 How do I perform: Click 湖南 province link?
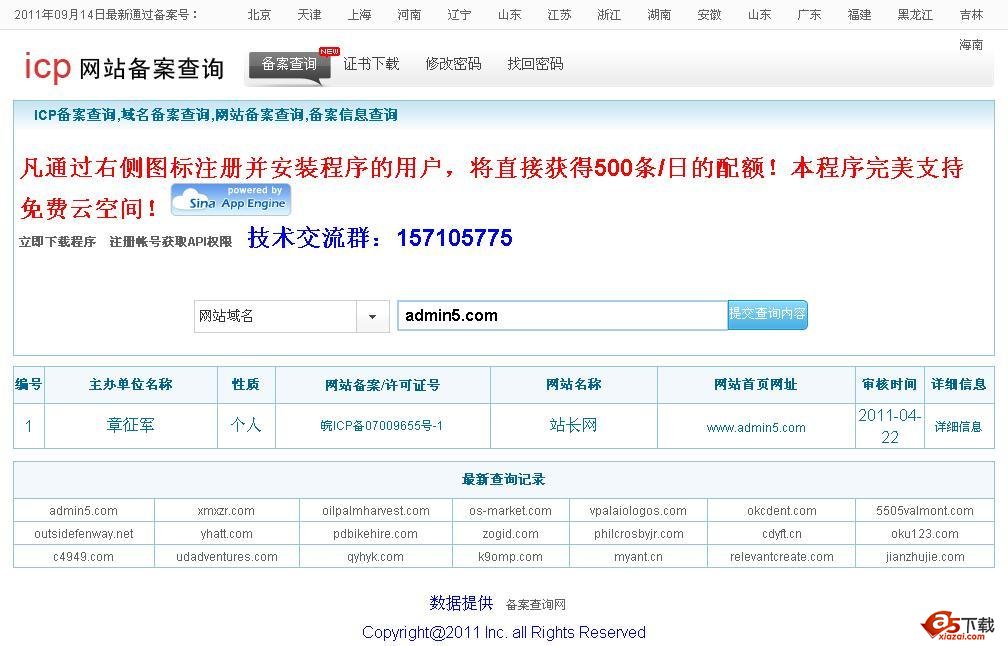(x=659, y=14)
